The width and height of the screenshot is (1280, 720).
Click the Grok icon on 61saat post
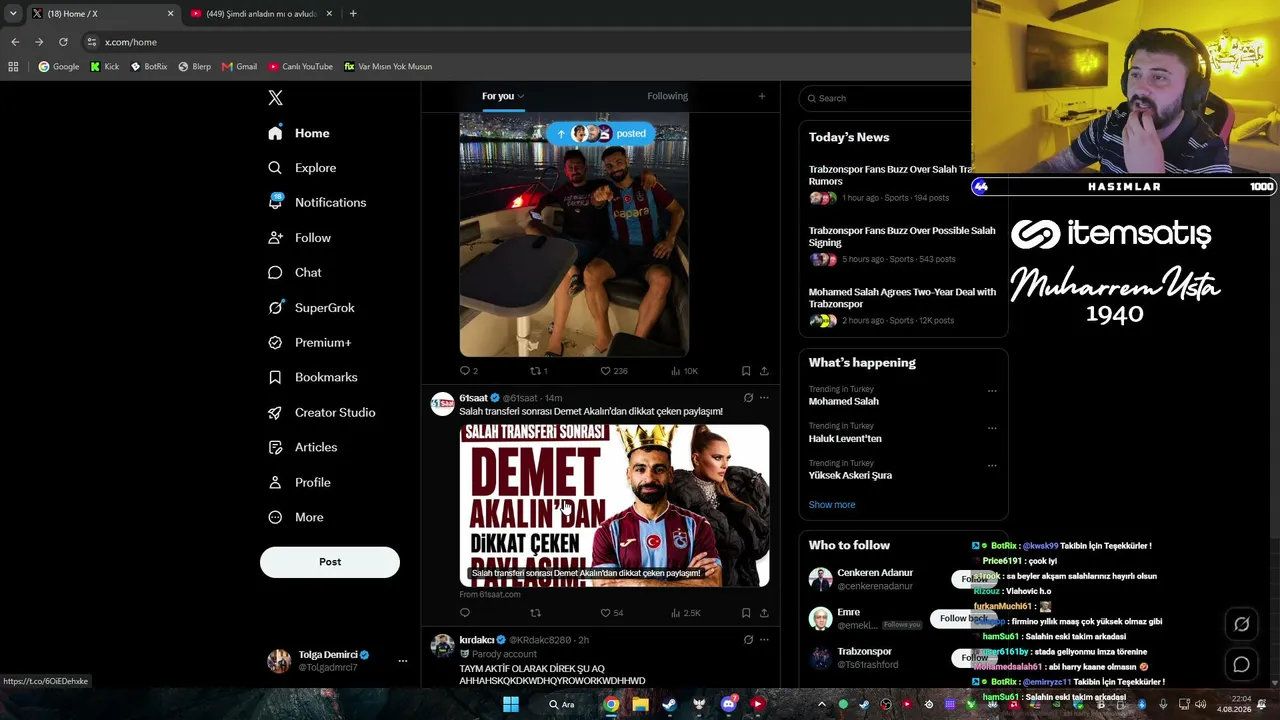(748, 398)
